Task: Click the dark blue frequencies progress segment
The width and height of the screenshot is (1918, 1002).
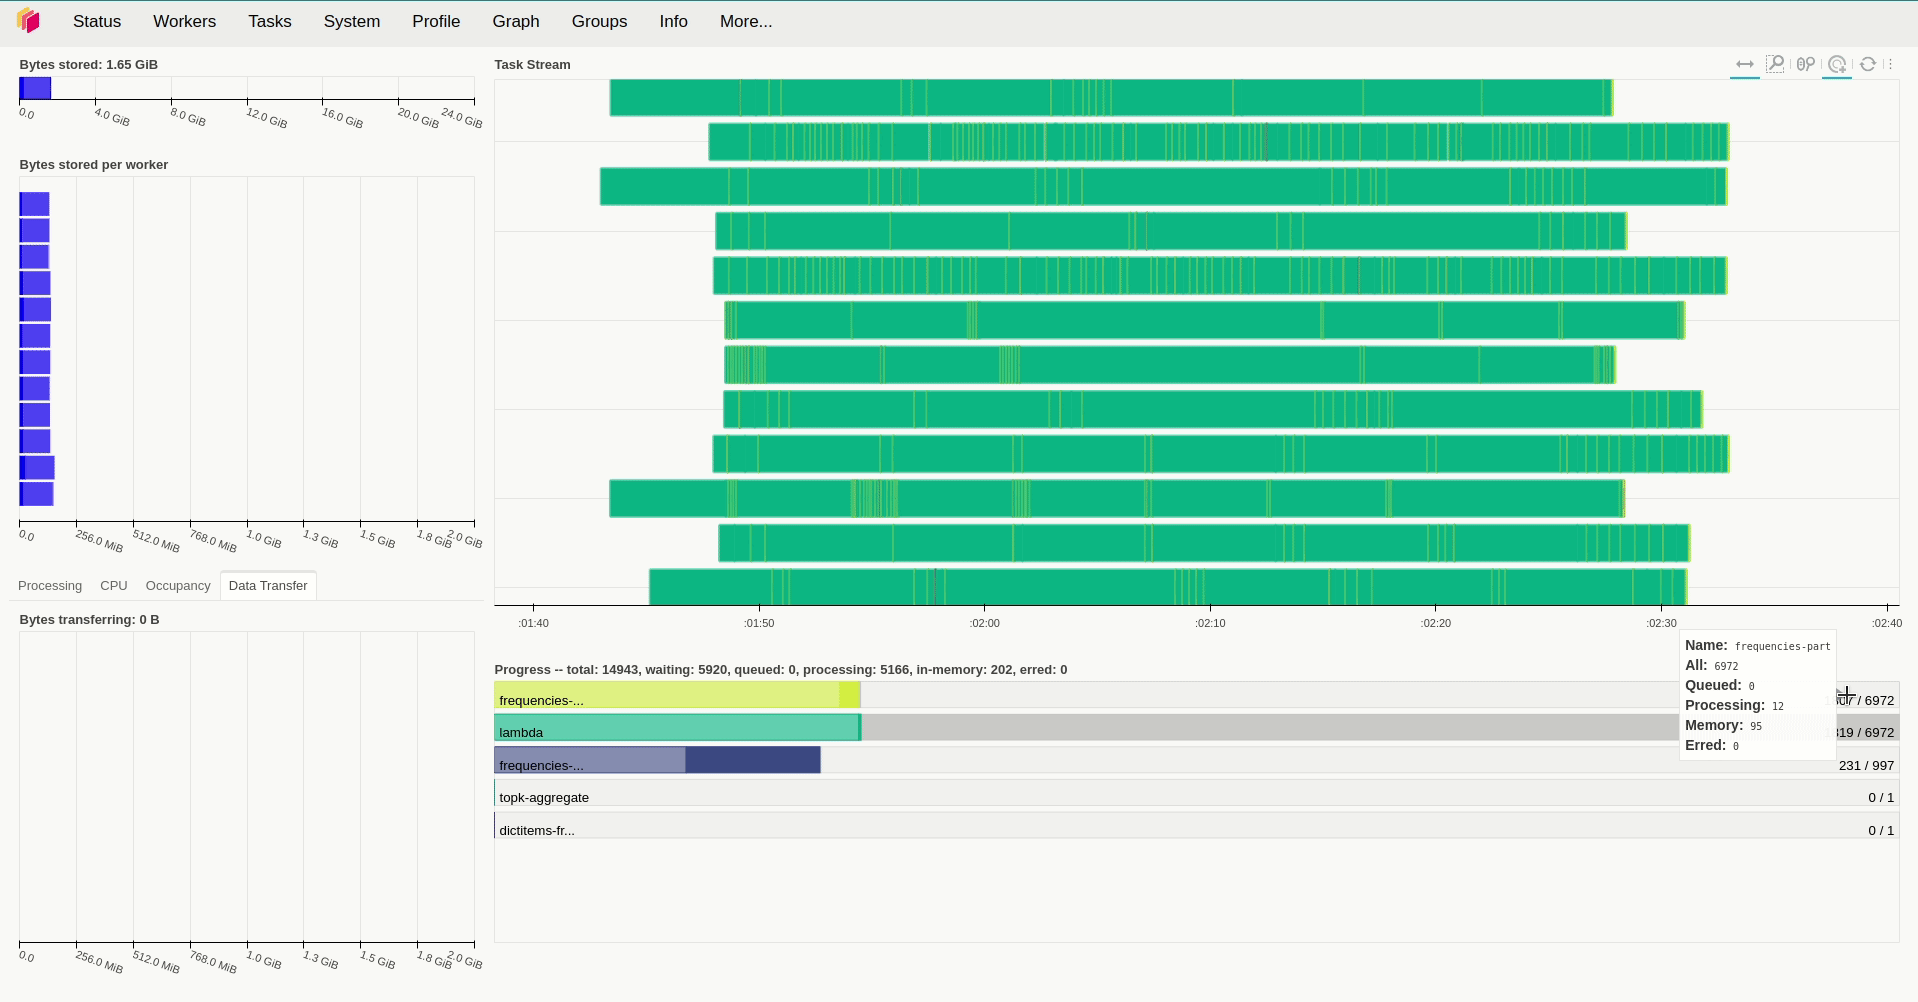Action: click(x=752, y=760)
